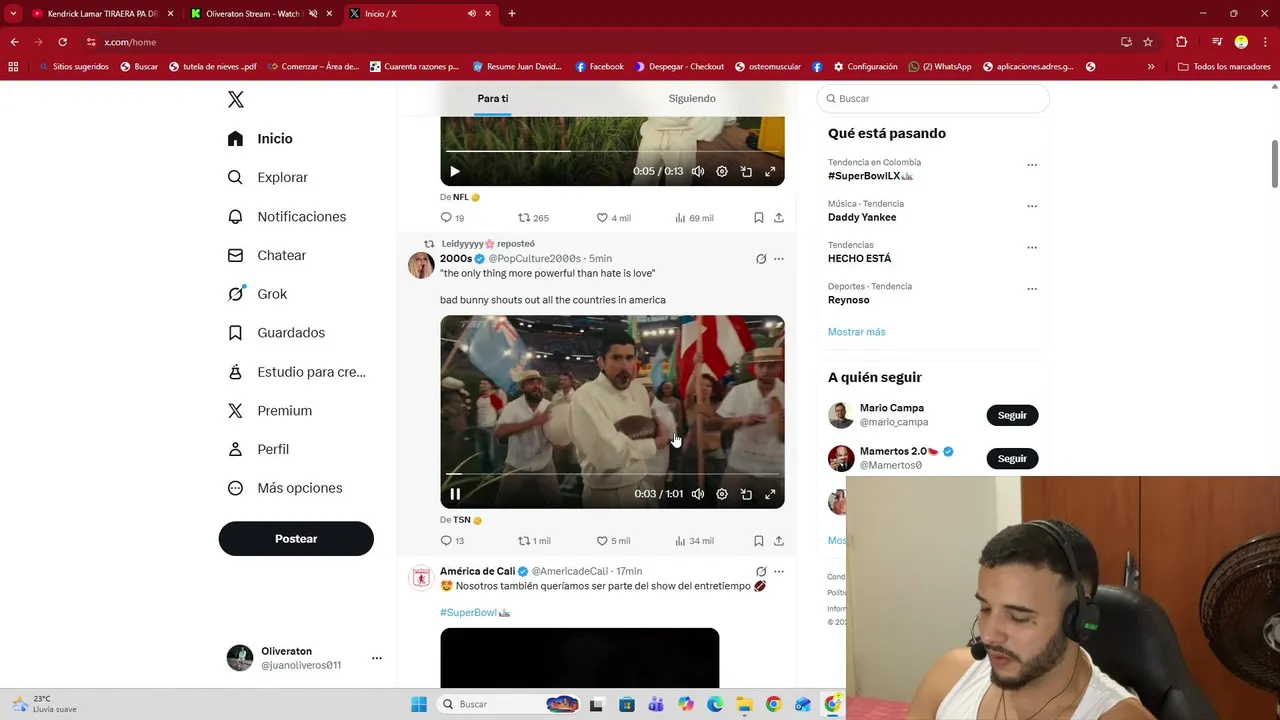
Task: Follow Mario Campa
Action: 1012,415
